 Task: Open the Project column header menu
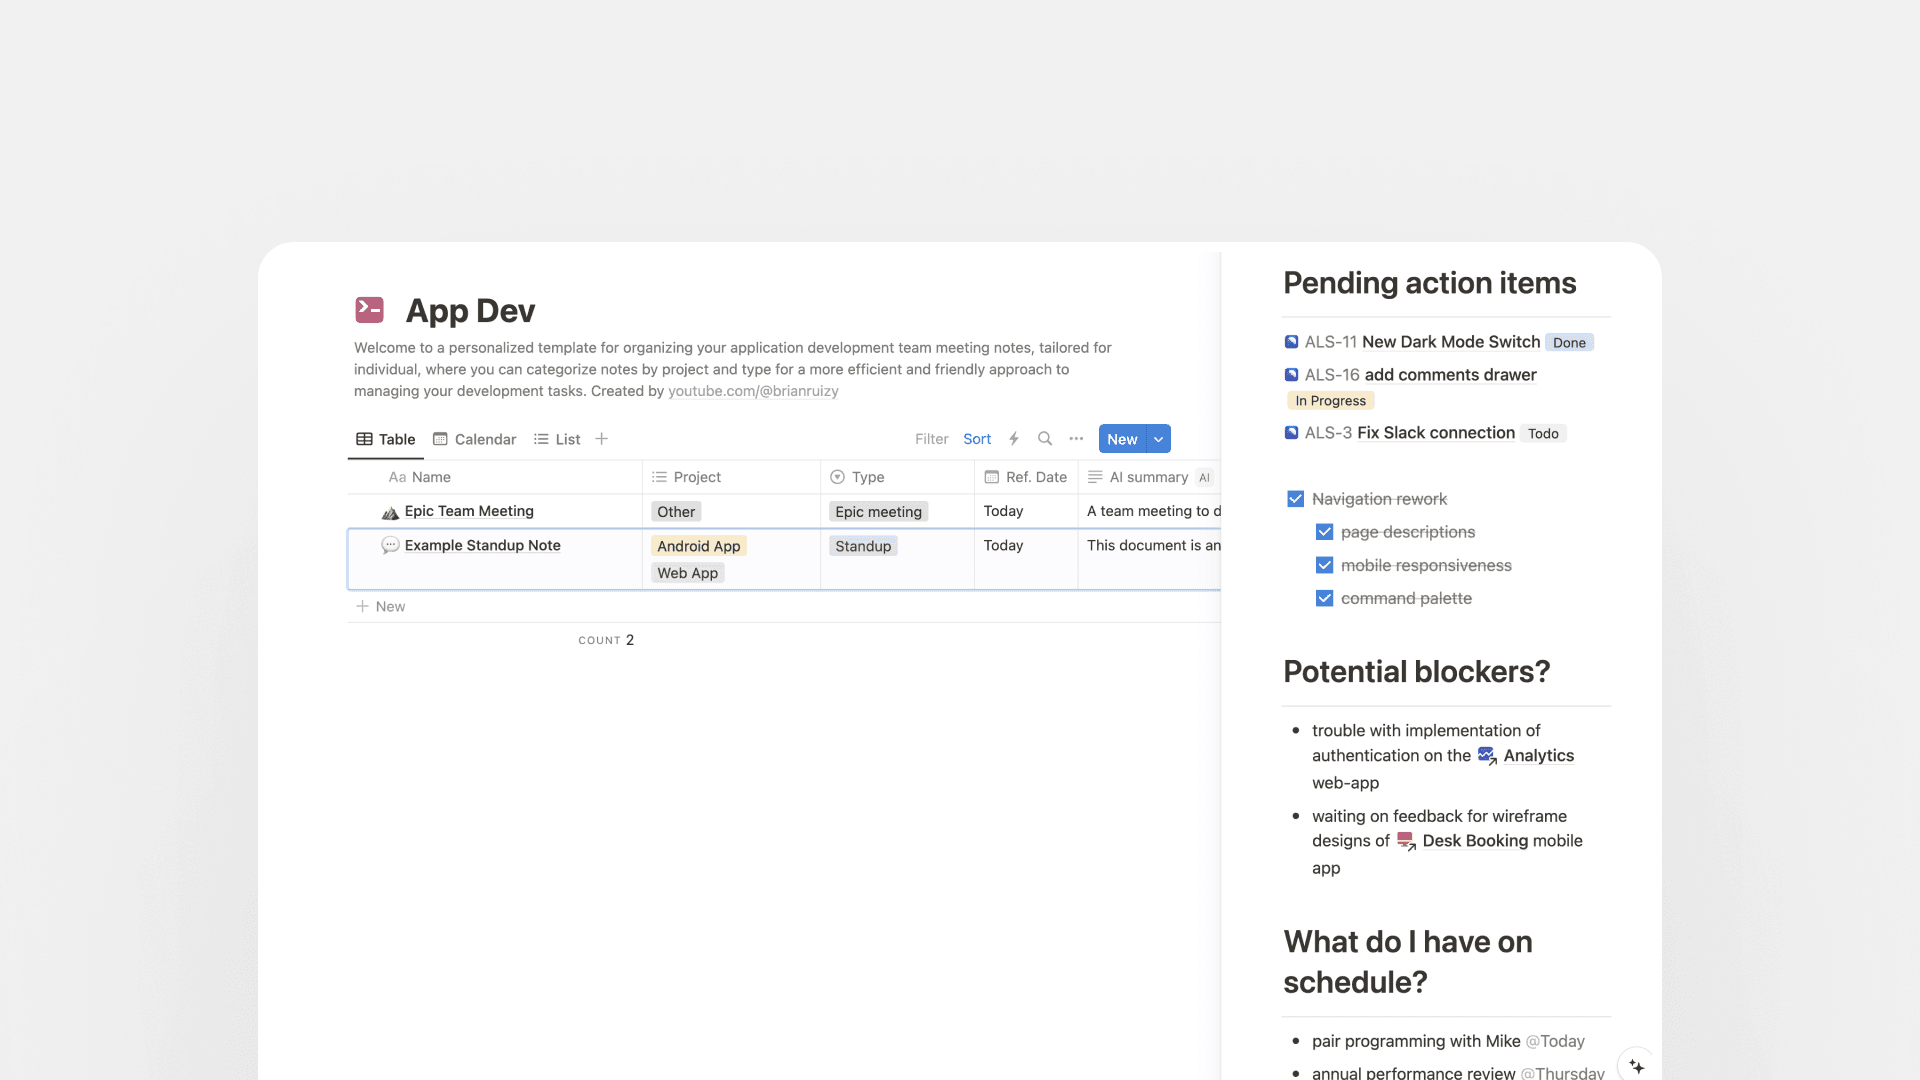(x=731, y=477)
